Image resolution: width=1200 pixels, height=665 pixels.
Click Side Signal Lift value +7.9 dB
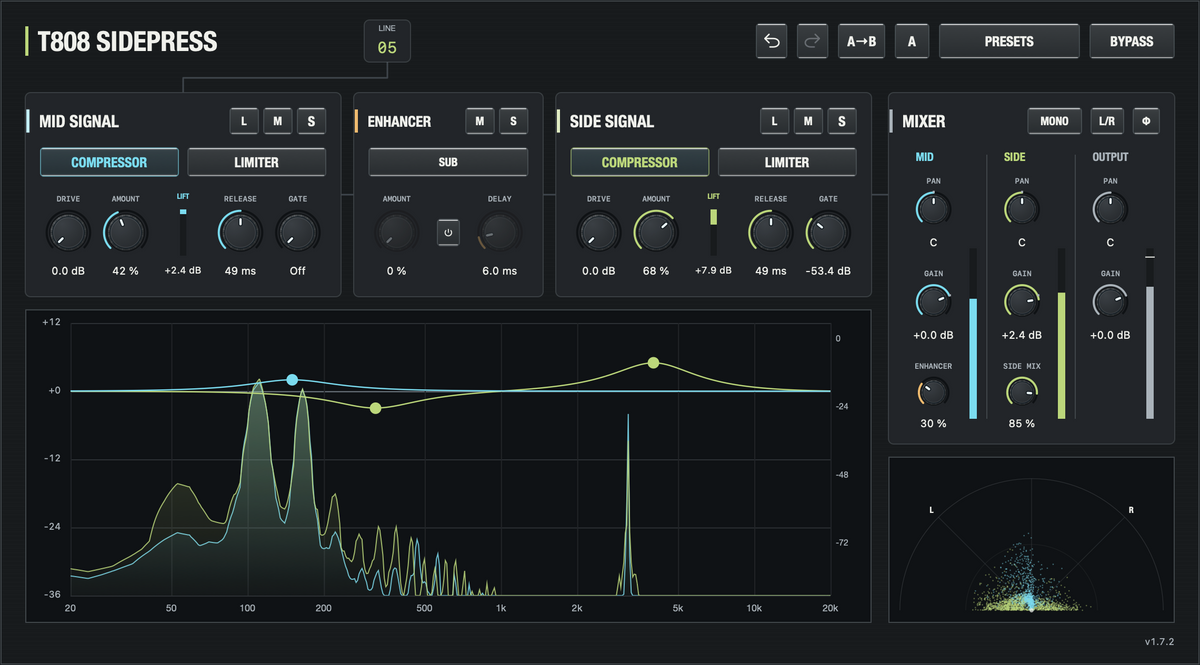pyautogui.click(x=713, y=271)
